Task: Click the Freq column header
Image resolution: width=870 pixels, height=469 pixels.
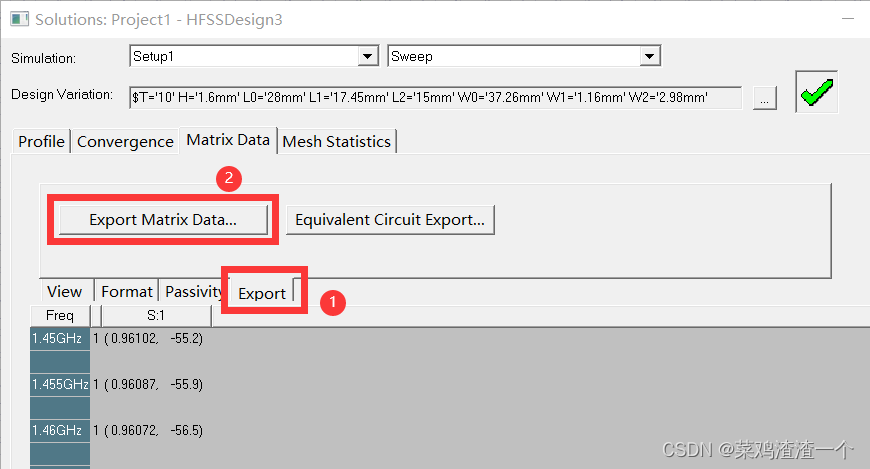Action: (x=60, y=316)
